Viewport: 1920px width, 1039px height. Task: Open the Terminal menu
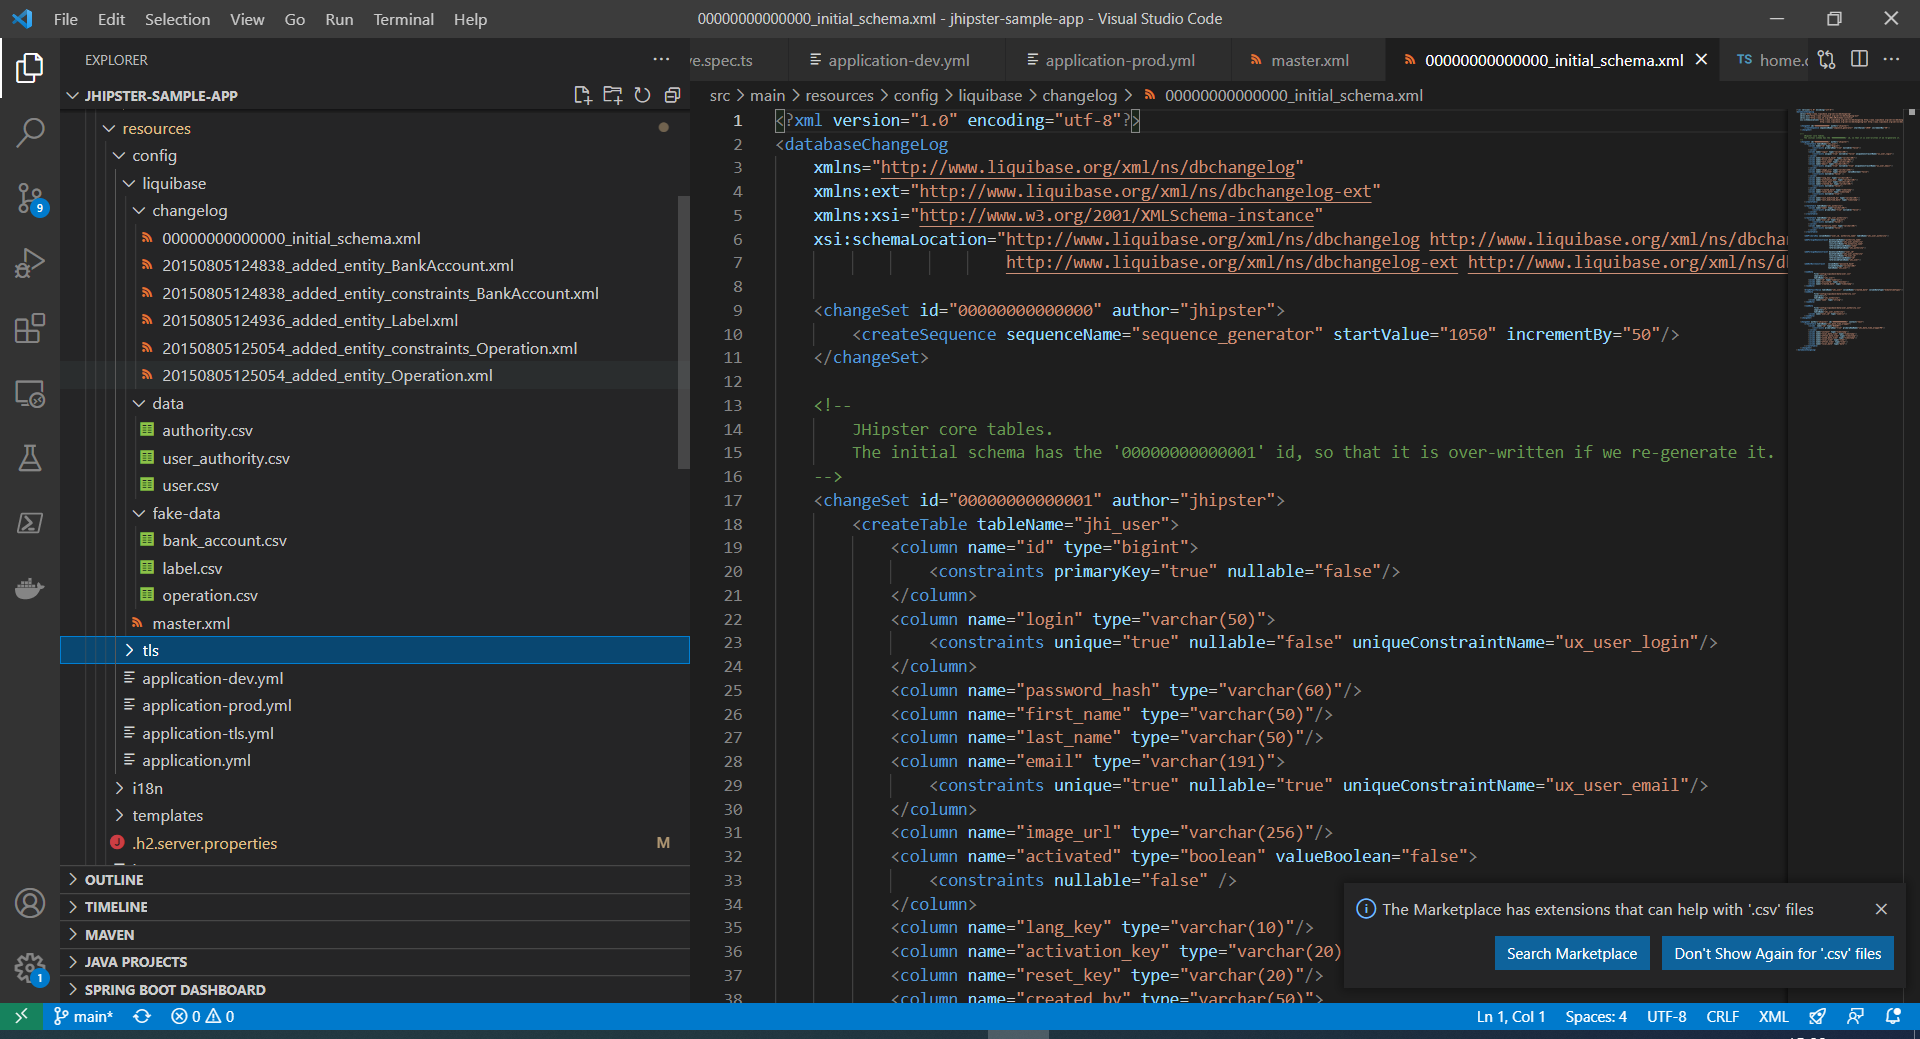[x=403, y=19]
